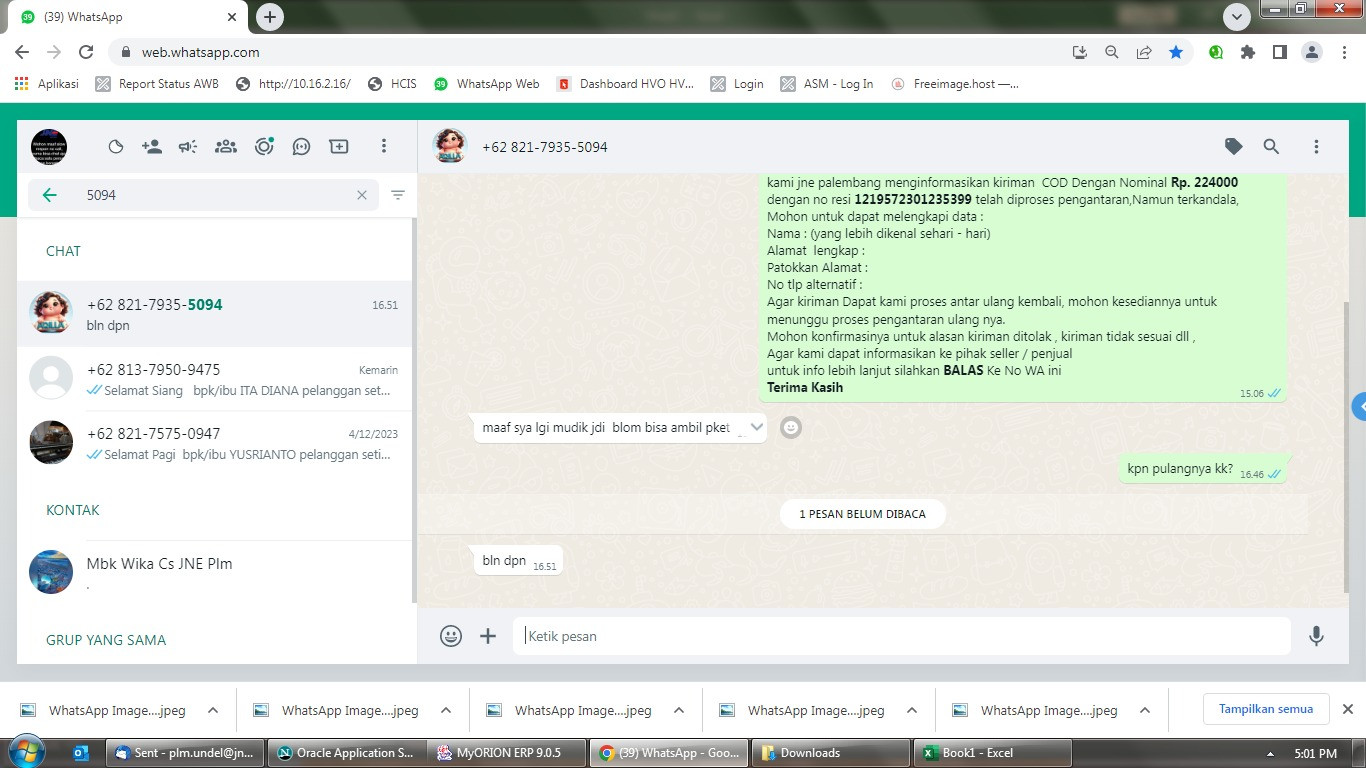1366x768 pixels.
Task: Start a new chat icon
Action: [339, 147]
